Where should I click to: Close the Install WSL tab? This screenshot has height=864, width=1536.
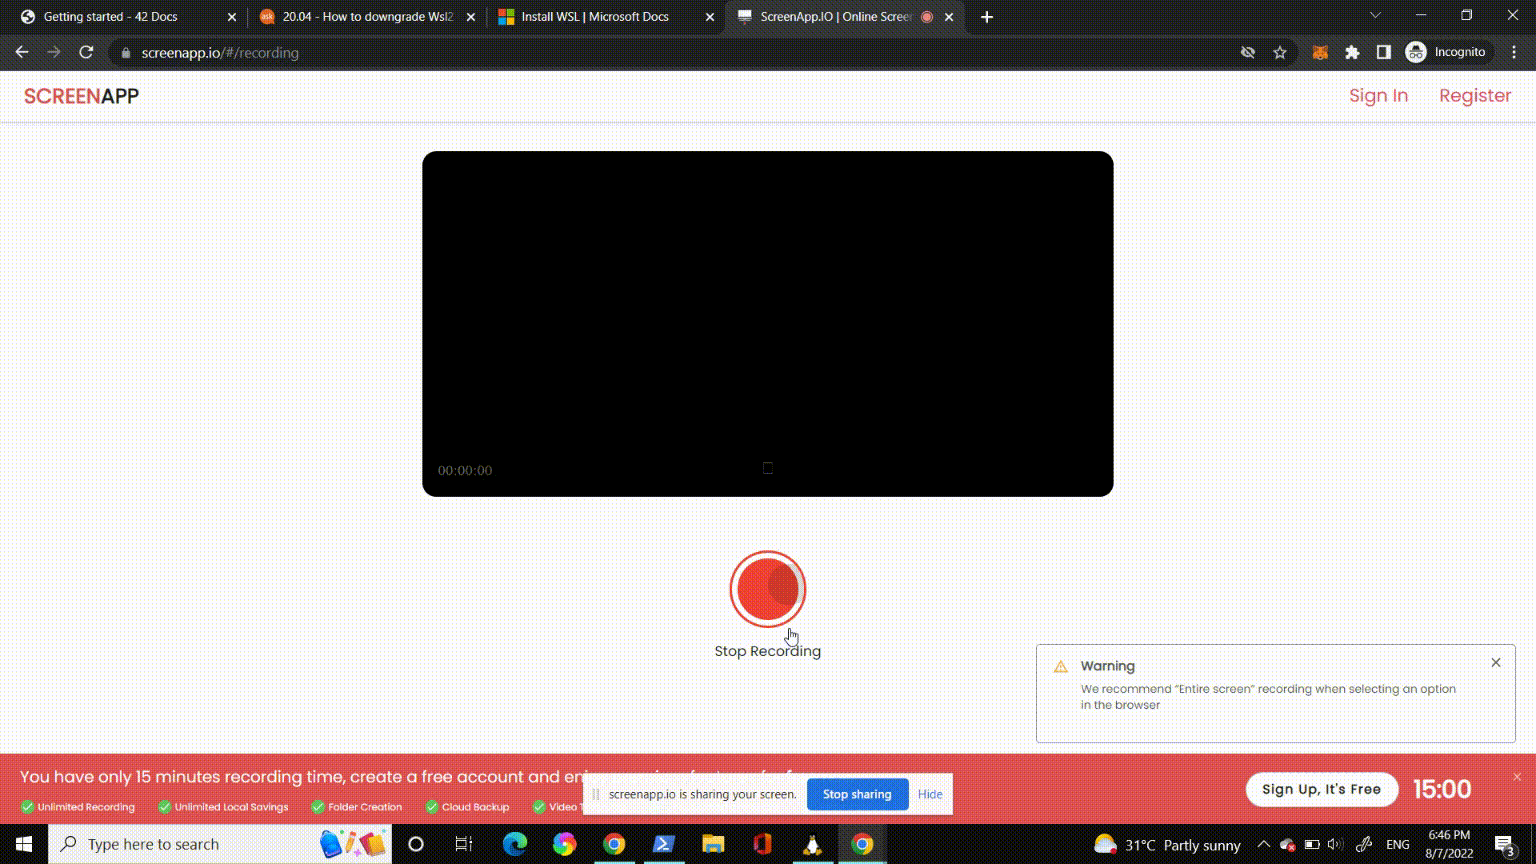[x=710, y=17]
